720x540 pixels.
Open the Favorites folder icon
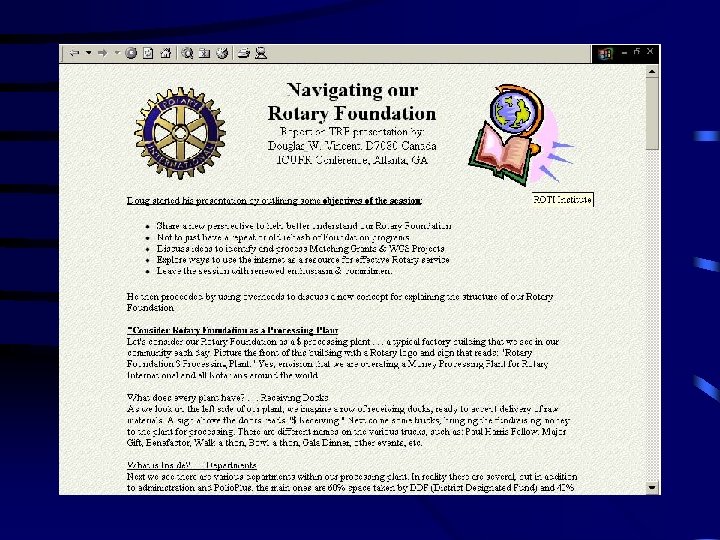click(x=204, y=53)
